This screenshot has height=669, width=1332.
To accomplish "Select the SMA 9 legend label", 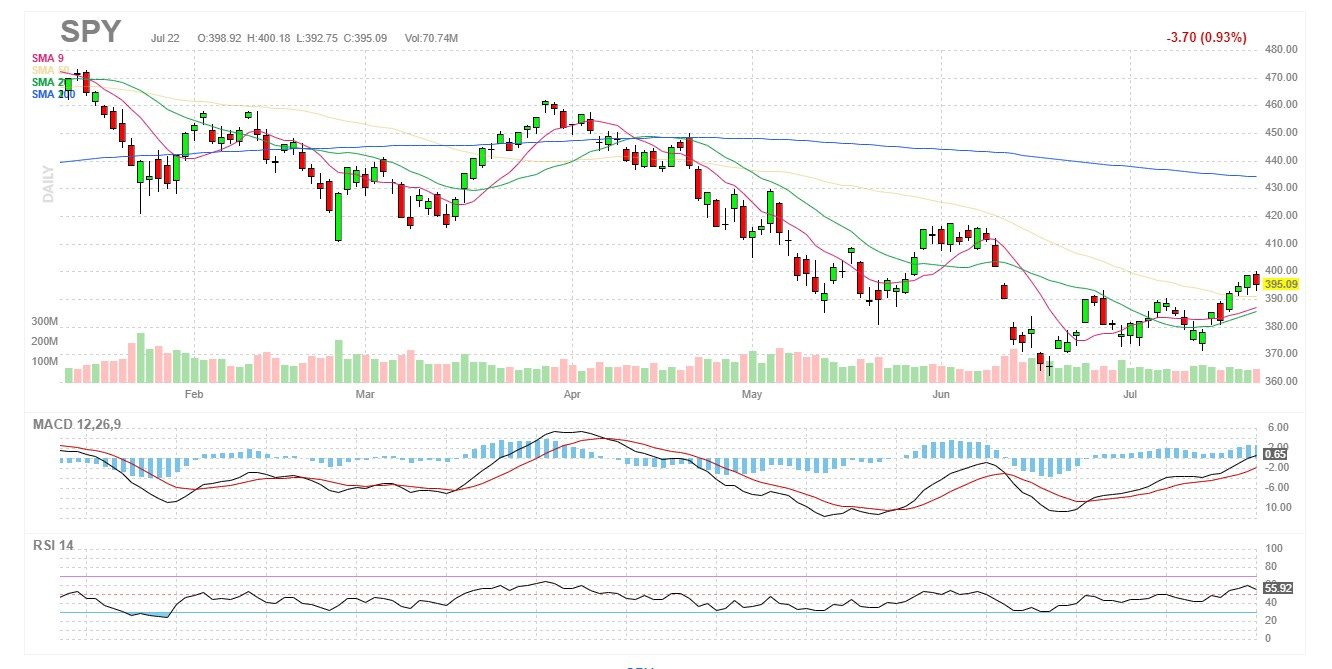I will pyautogui.click(x=47, y=58).
